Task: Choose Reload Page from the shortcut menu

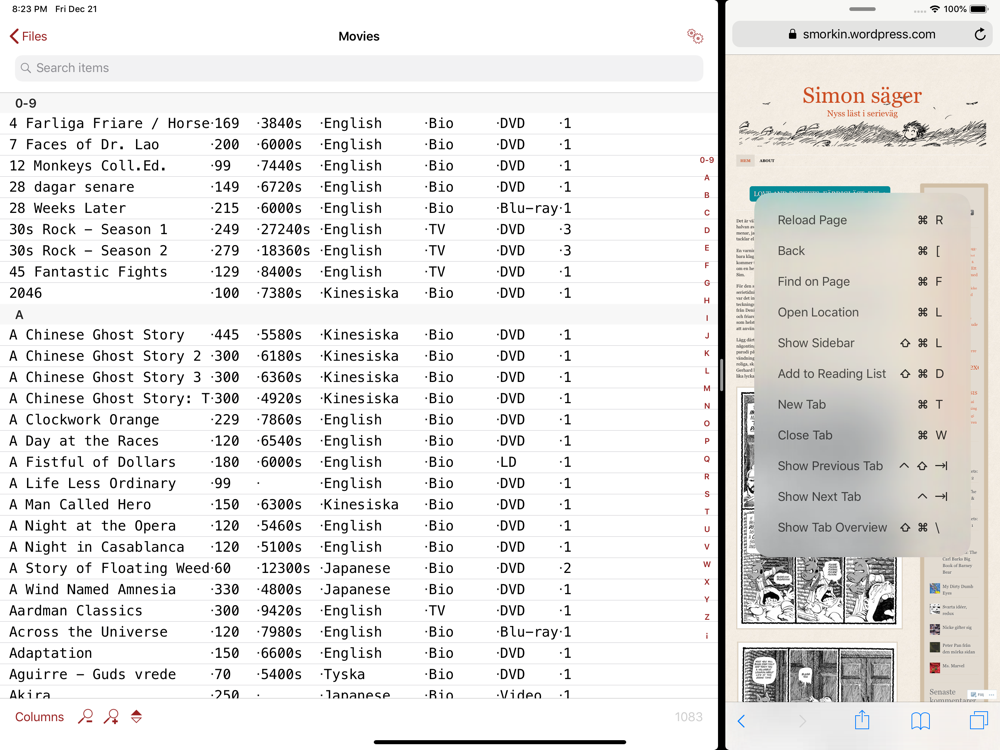Action: (x=862, y=220)
